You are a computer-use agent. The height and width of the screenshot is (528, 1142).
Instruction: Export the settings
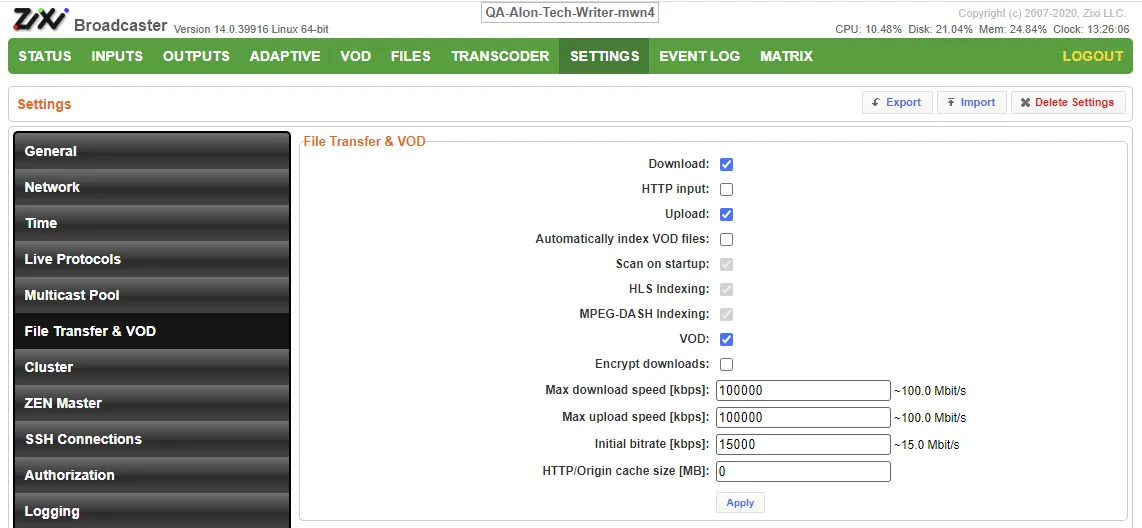point(897,103)
